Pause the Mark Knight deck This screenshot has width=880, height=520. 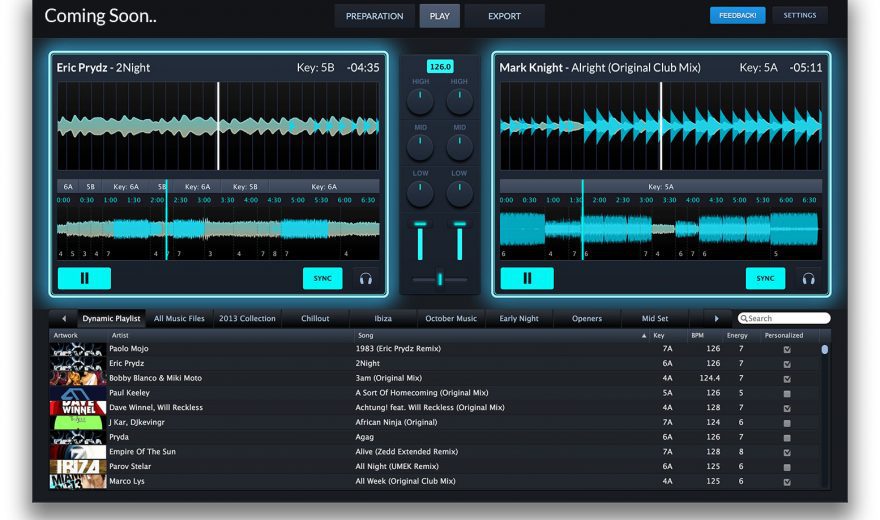coord(527,278)
